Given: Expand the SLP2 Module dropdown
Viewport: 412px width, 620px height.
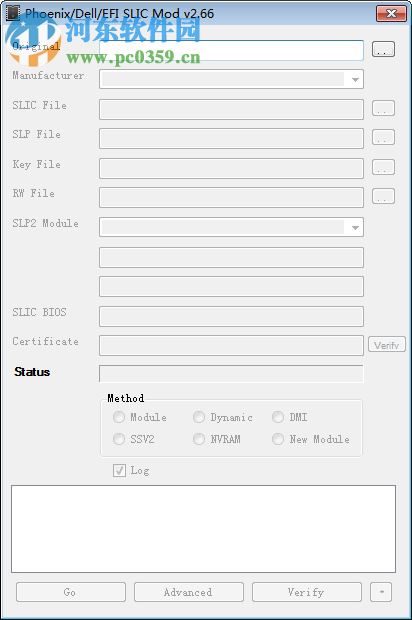Looking at the screenshot, I should (x=355, y=227).
